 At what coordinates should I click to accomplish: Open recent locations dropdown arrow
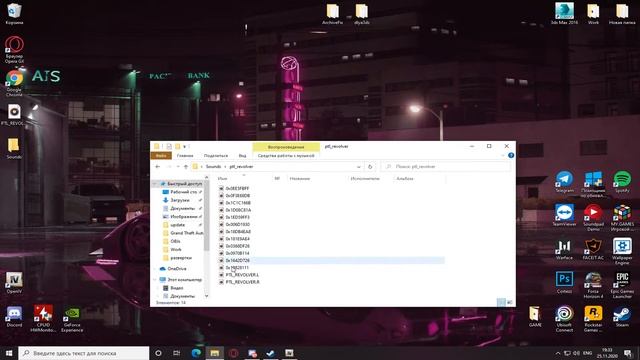tap(178, 167)
